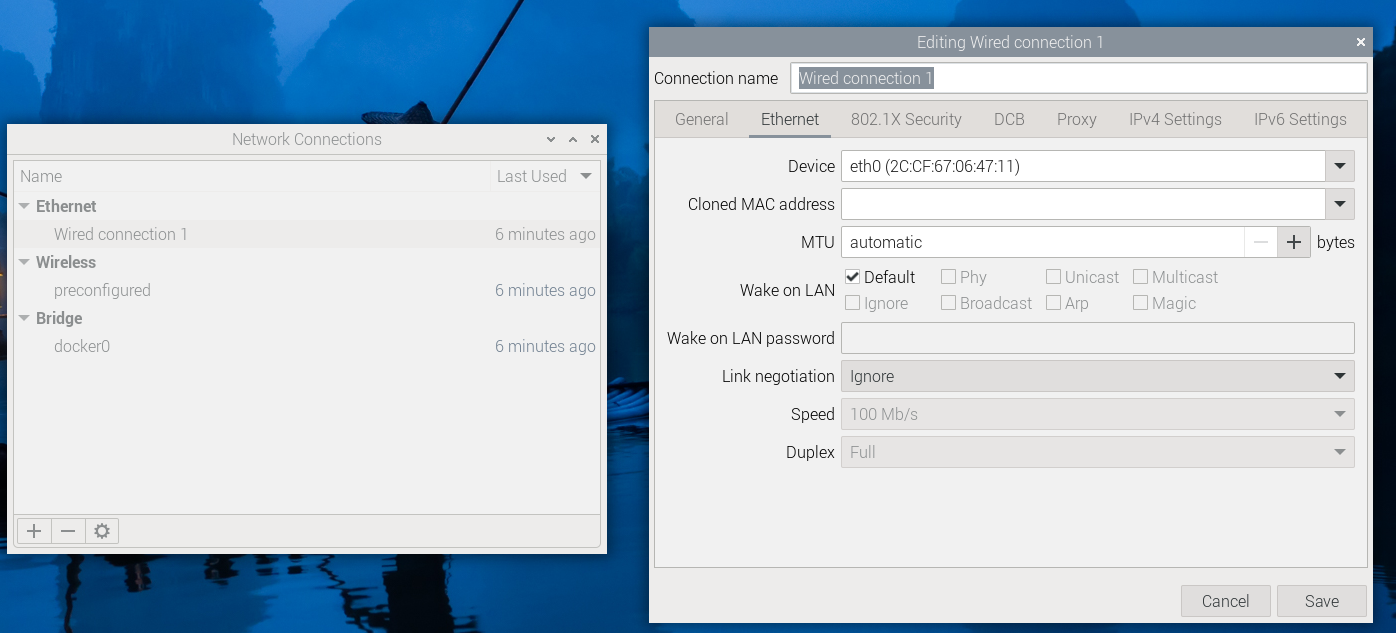Open settings for the selected connection
1396x633 pixels.
tap(101, 531)
